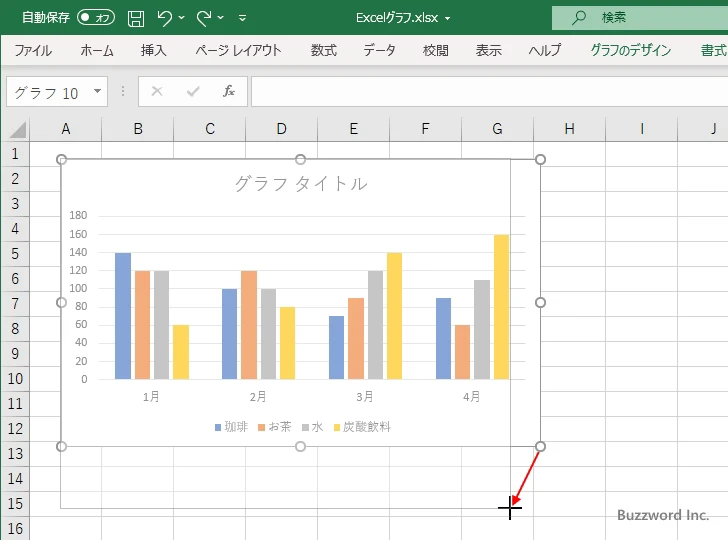This screenshot has height=540, width=728.
Task: Select column A header
Action: pos(65,129)
